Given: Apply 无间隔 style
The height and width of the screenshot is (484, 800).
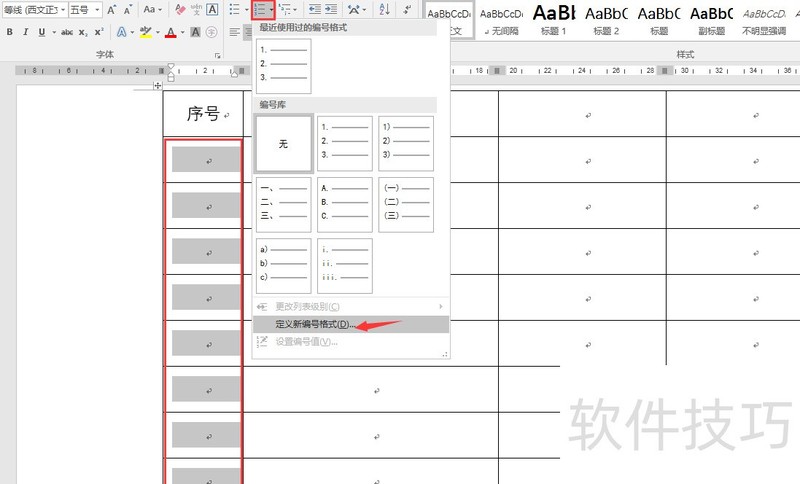Looking at the screenshot, I should click(502, 20).
